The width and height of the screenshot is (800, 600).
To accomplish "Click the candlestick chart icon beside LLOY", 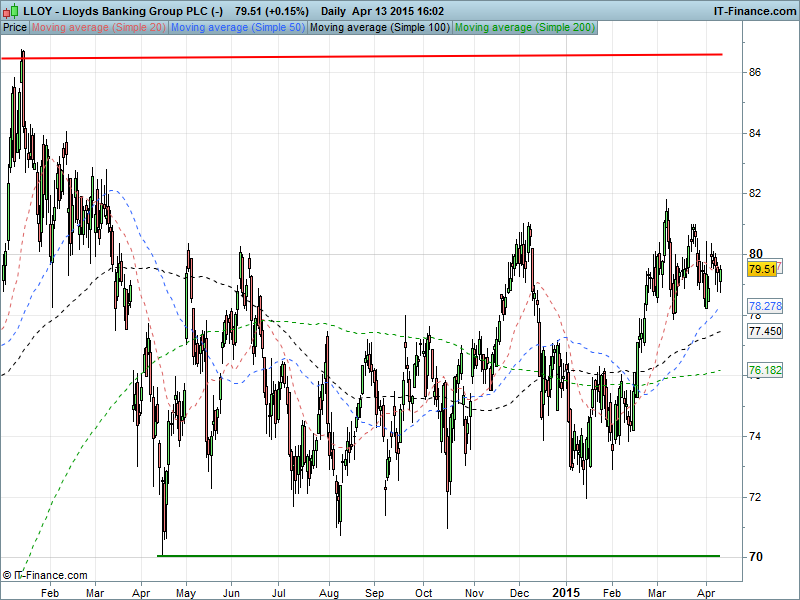I will point(12,10).
